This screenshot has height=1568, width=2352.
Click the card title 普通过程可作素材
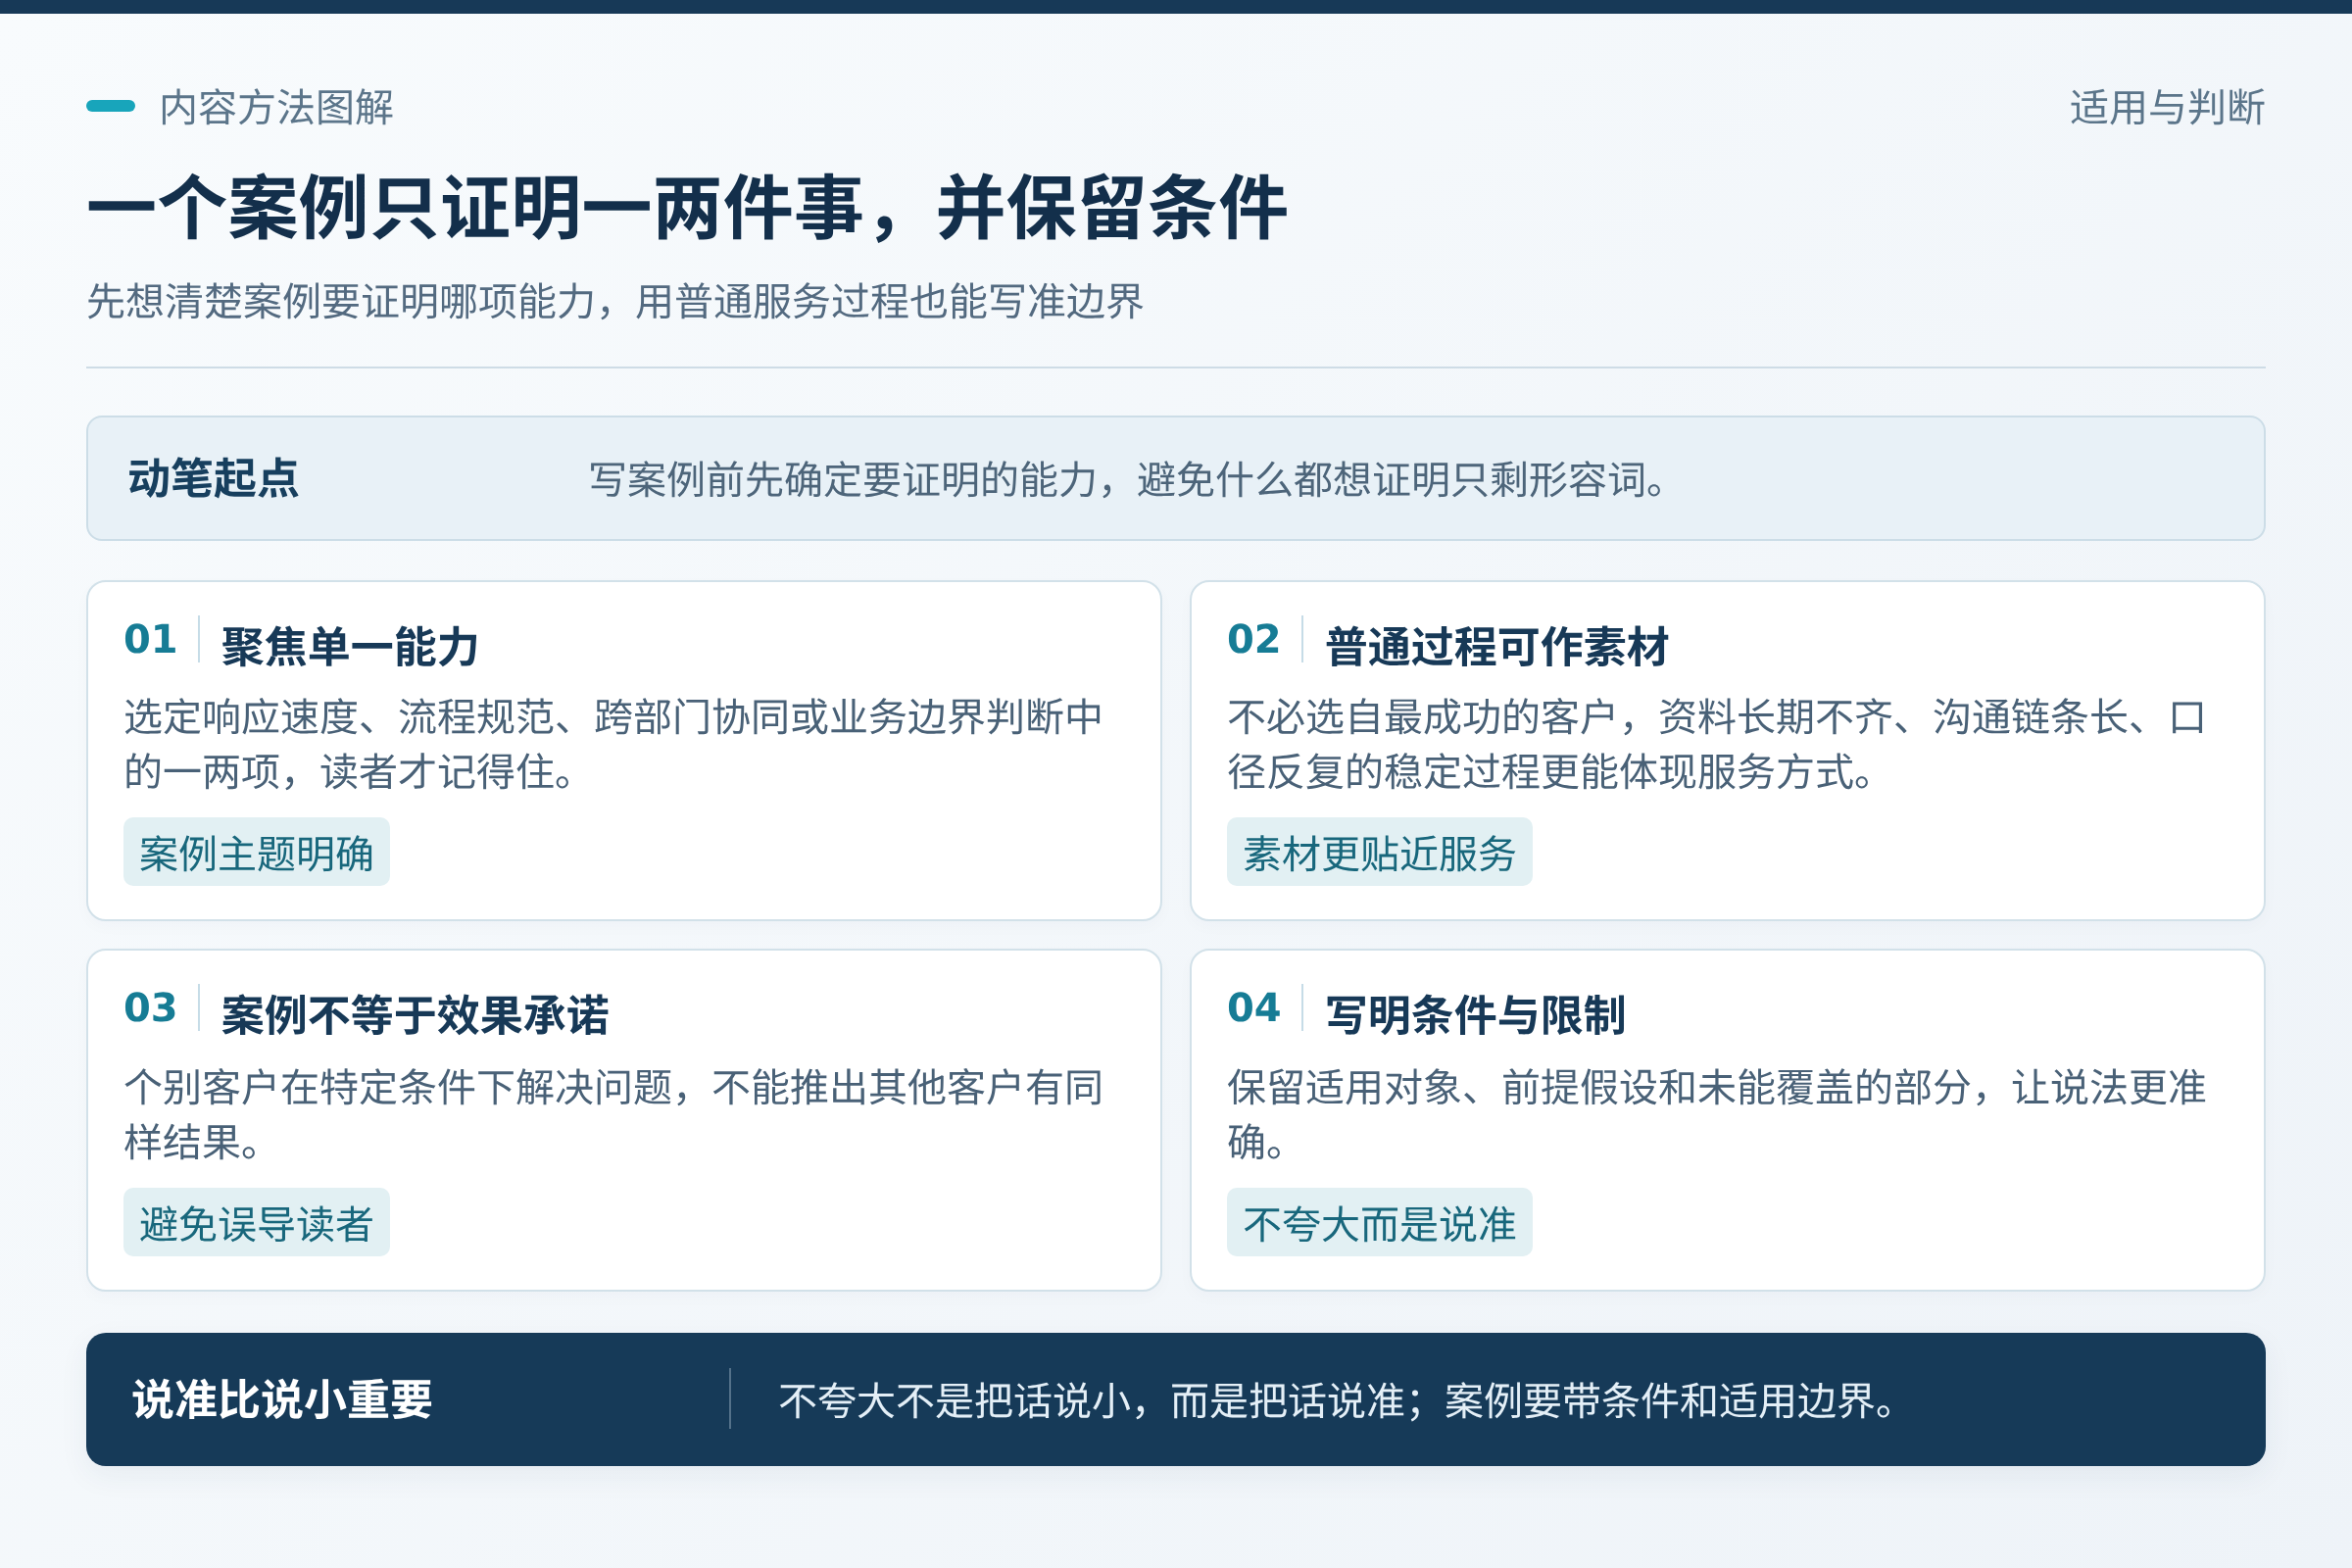[1497, 646]
